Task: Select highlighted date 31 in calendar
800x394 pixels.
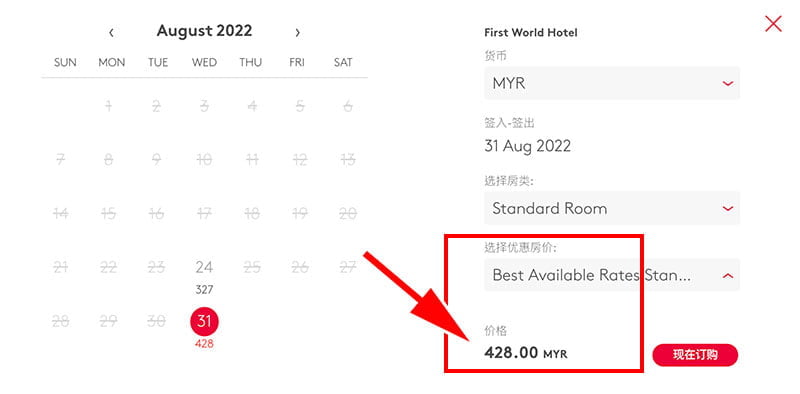Action: pyautogui.click(x=204, y=321)
